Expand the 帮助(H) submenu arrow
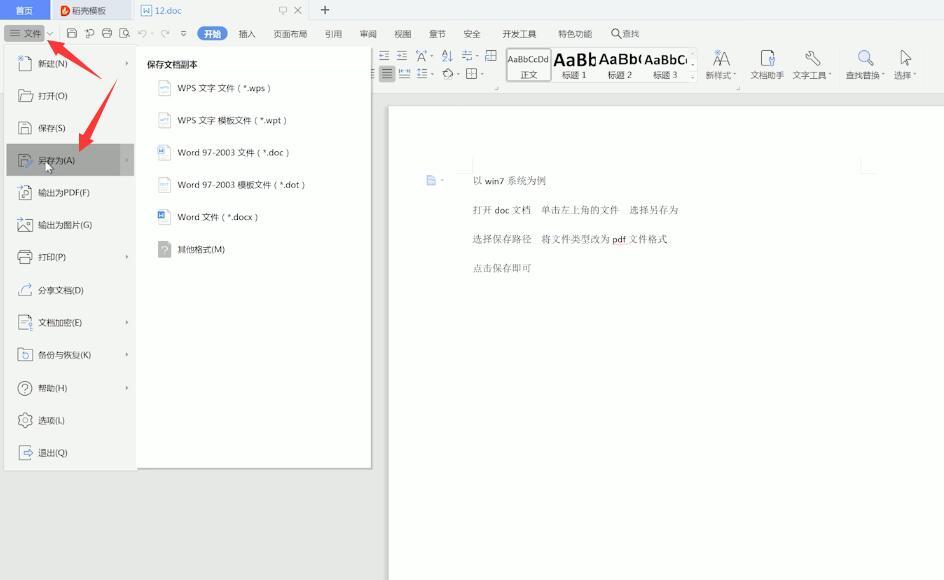 tap(126, 388)
